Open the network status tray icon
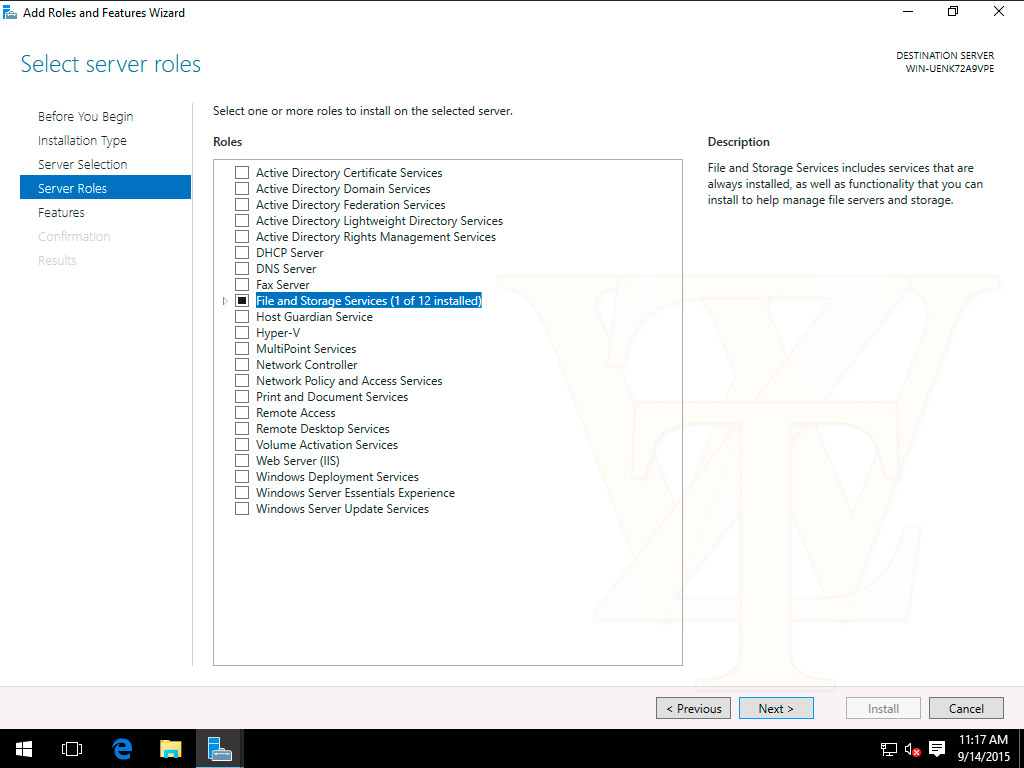1024x768 pixels. [x=888, y=749]
